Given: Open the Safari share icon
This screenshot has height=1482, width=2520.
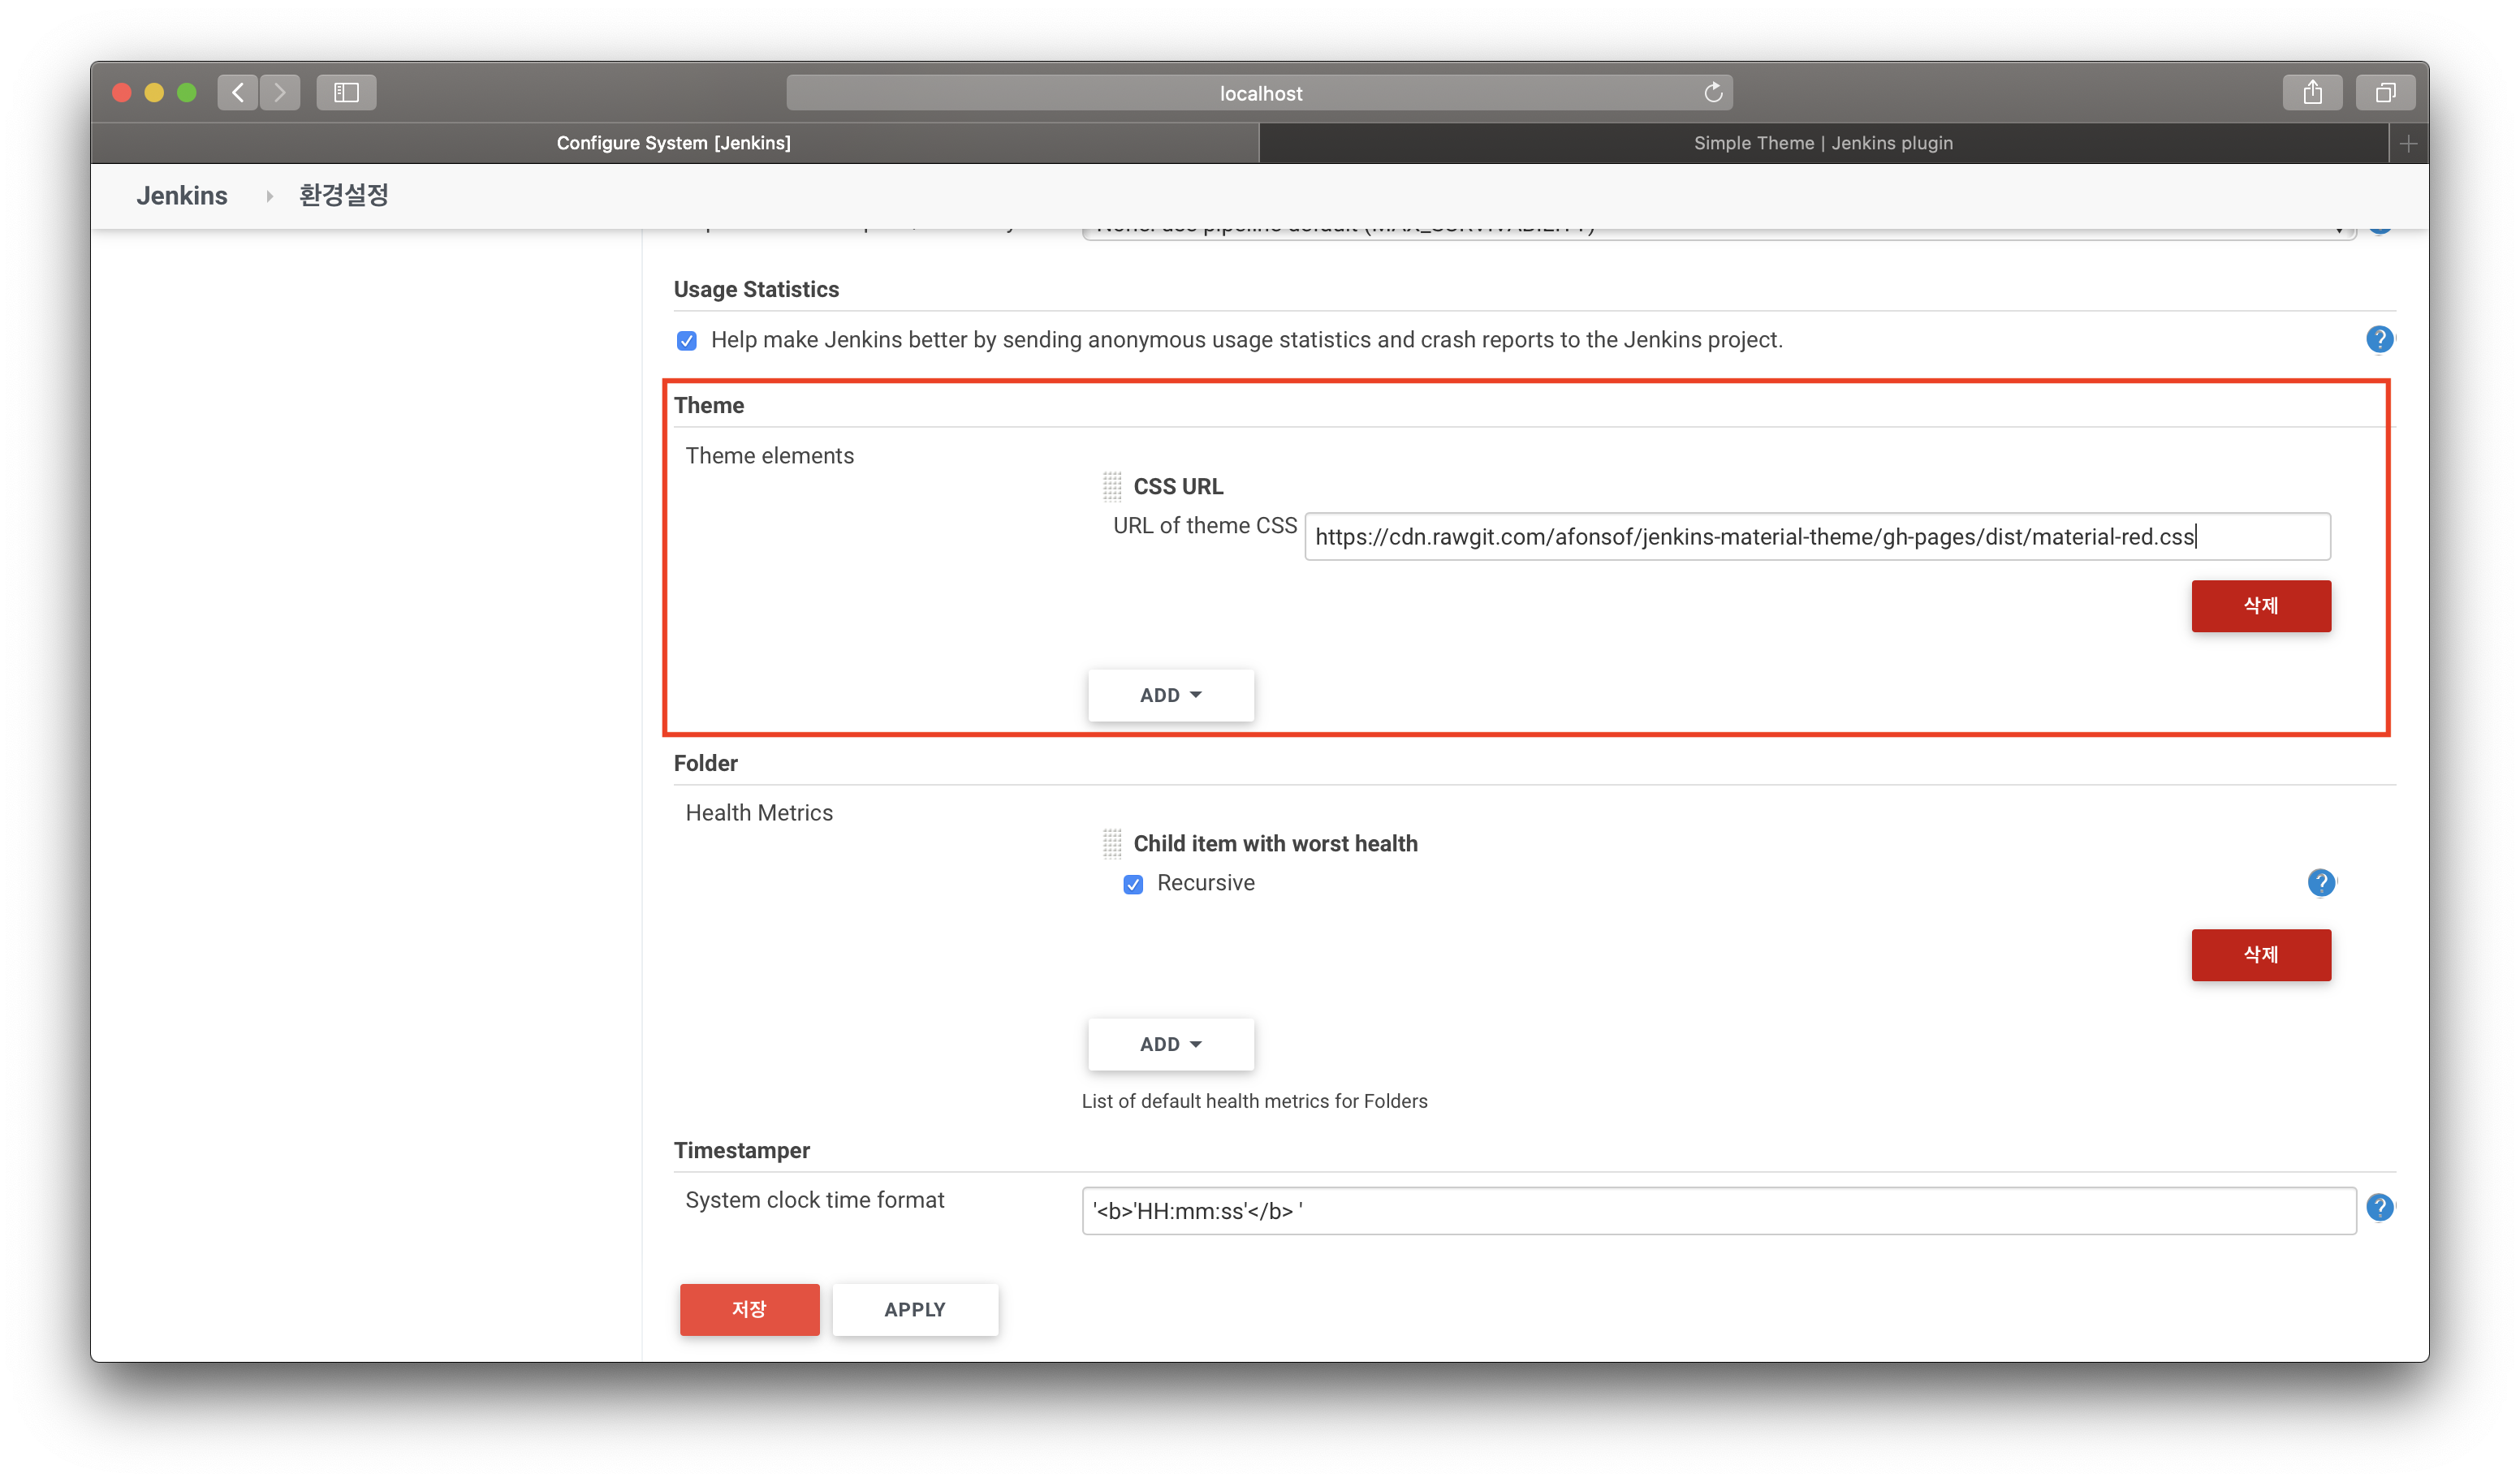Looking at the screenshot, I should [x=2312, y=93].
